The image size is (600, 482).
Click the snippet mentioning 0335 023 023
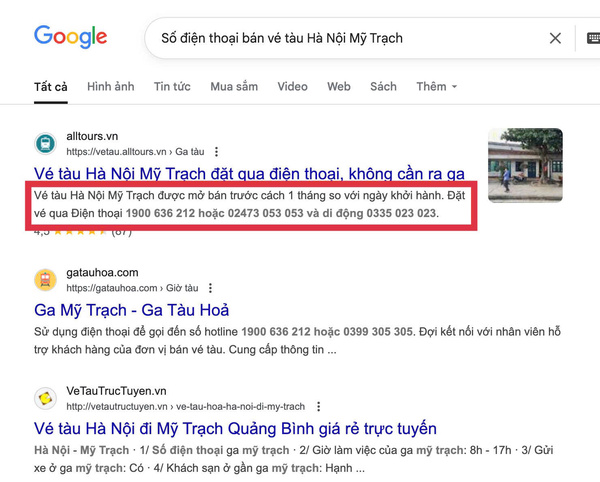[x=249, y=204]
